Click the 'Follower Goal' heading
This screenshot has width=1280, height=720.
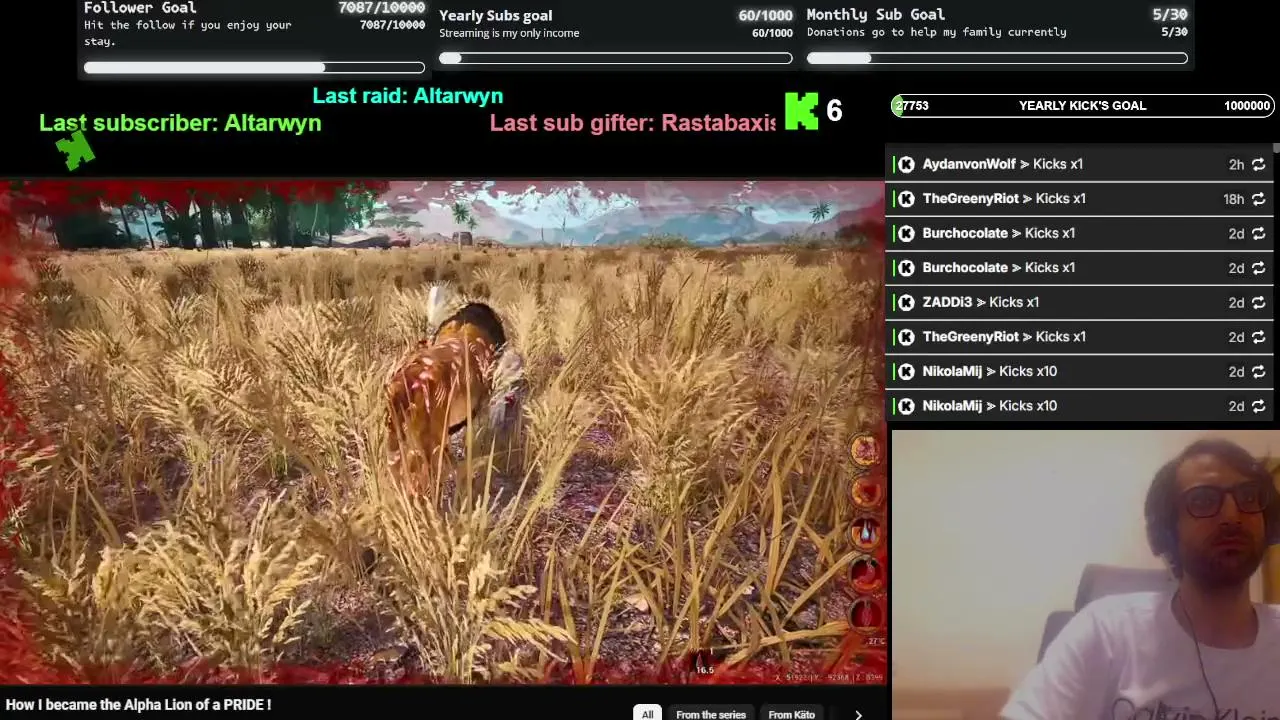click(x=140, y=8)
